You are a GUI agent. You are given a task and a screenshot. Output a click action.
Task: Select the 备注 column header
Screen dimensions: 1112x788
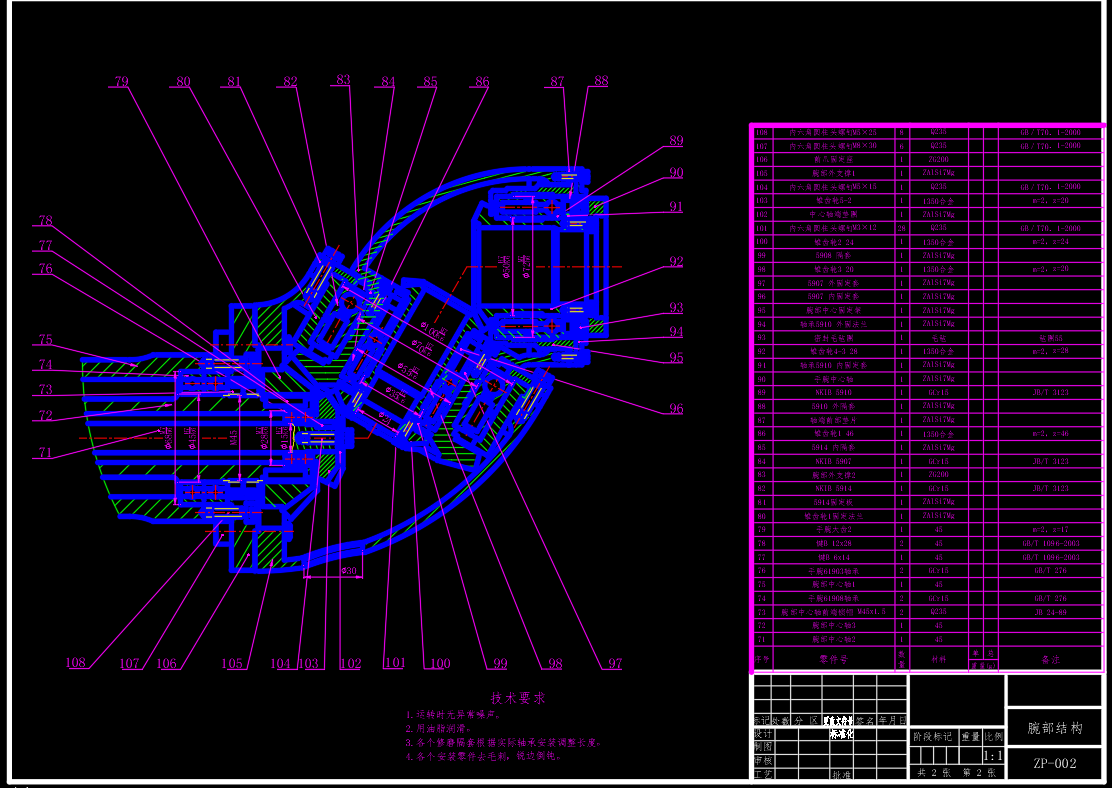pos(1049,659)
